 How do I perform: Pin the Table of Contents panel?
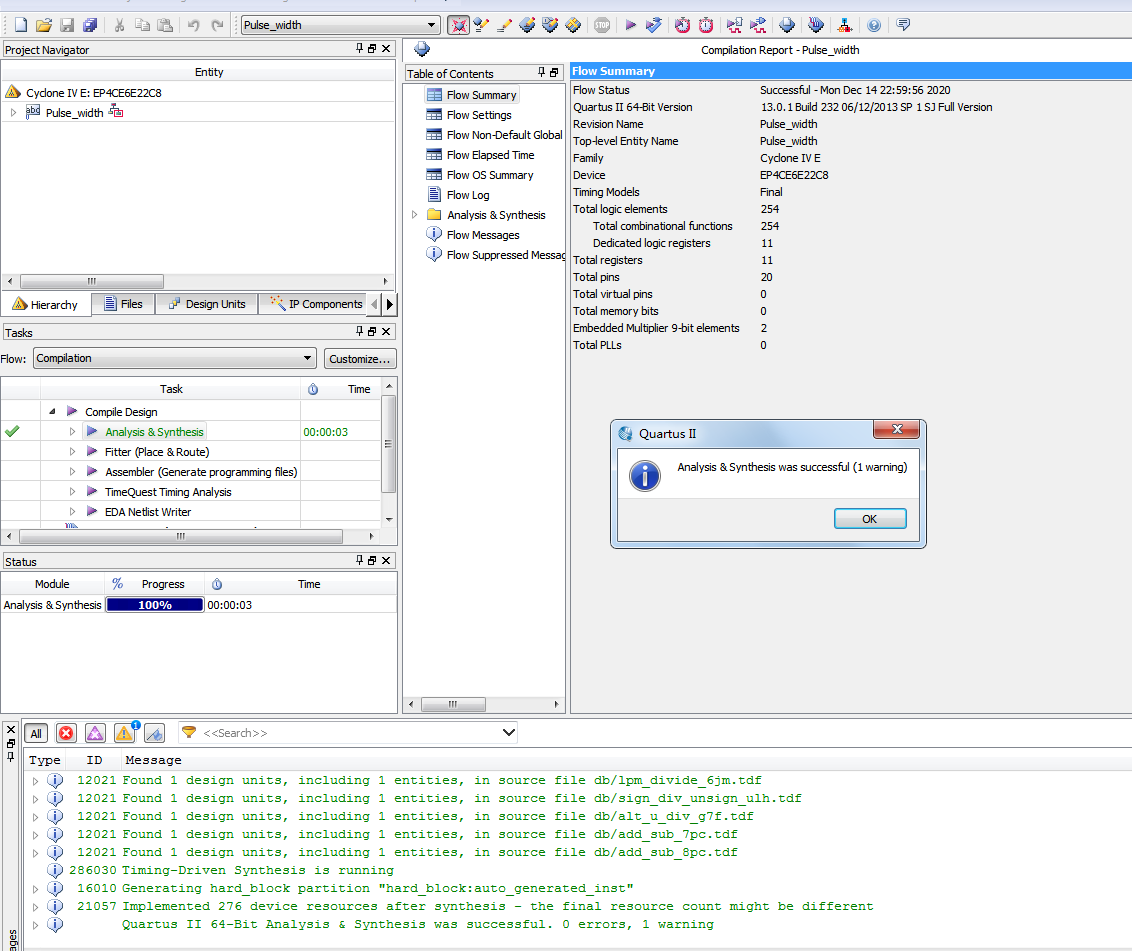[x=541, y=72]
